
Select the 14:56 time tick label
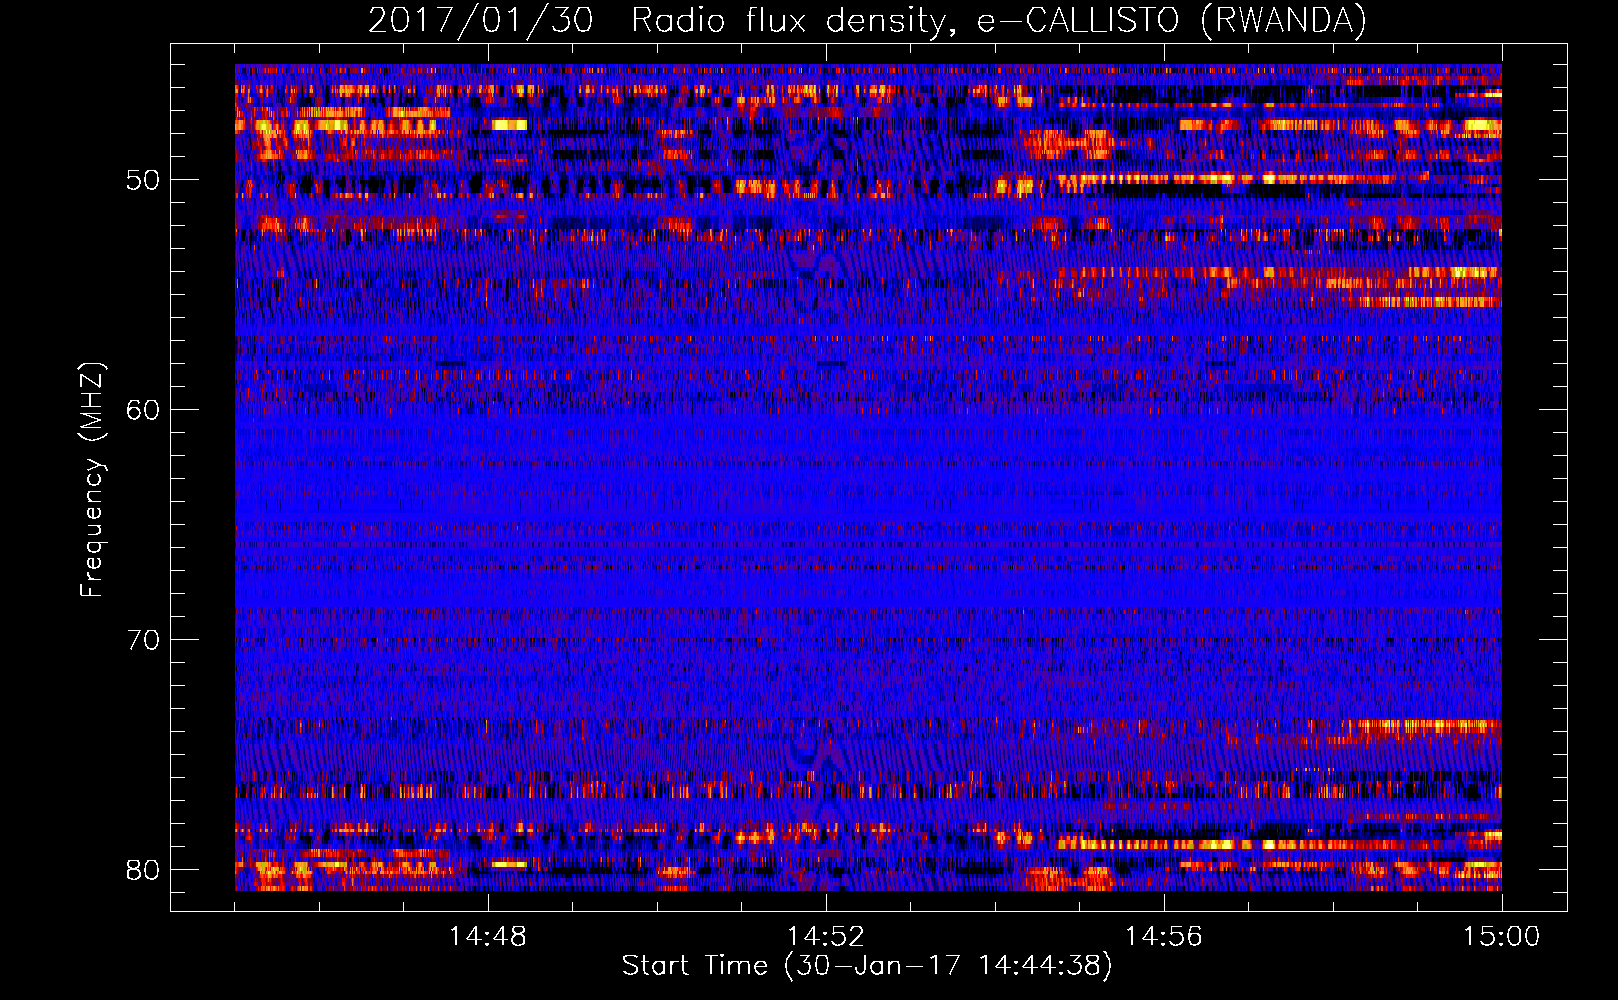click(1163, 937)
